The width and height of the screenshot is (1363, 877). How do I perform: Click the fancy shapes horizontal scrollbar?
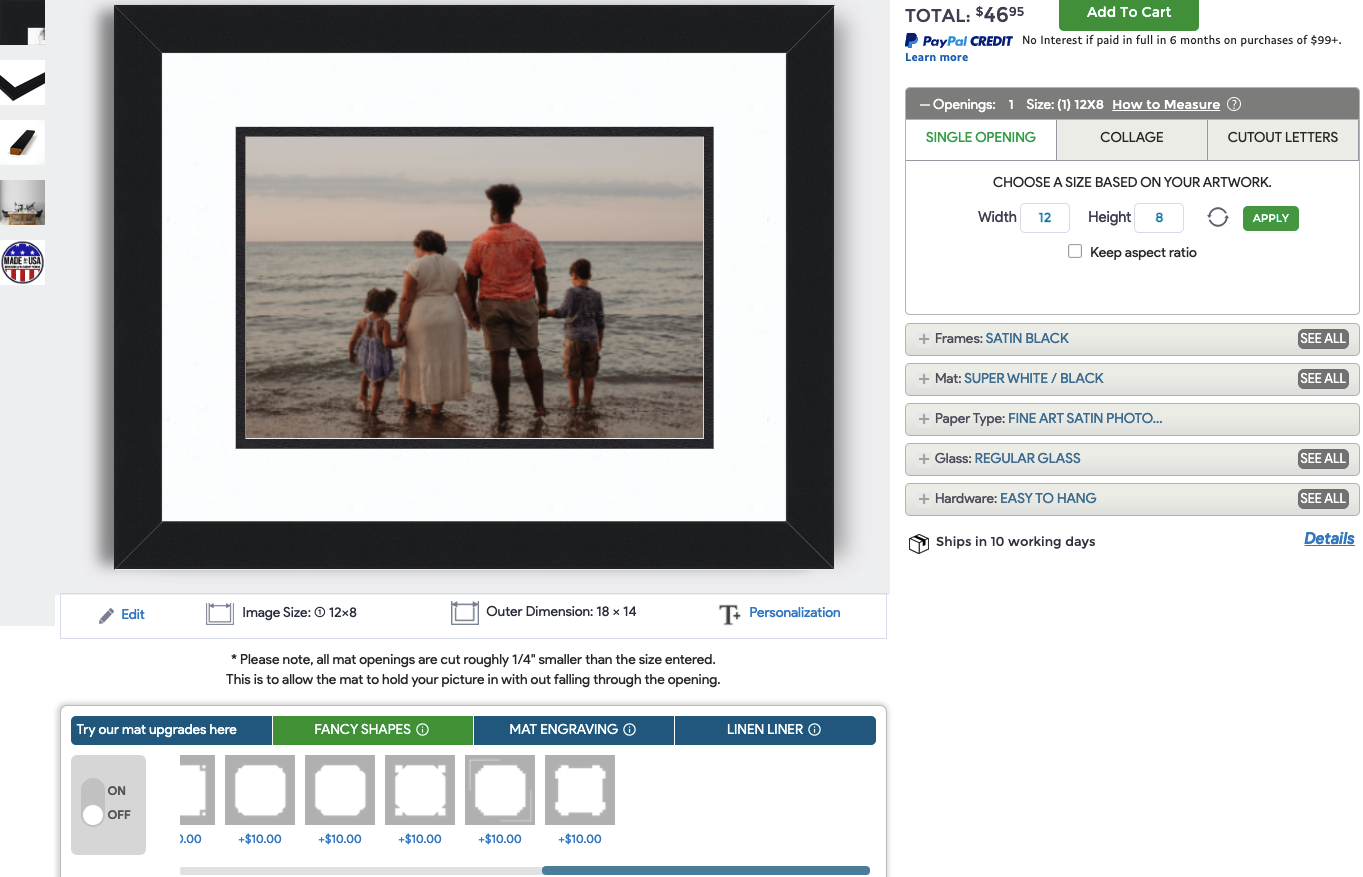click(705, 870)
